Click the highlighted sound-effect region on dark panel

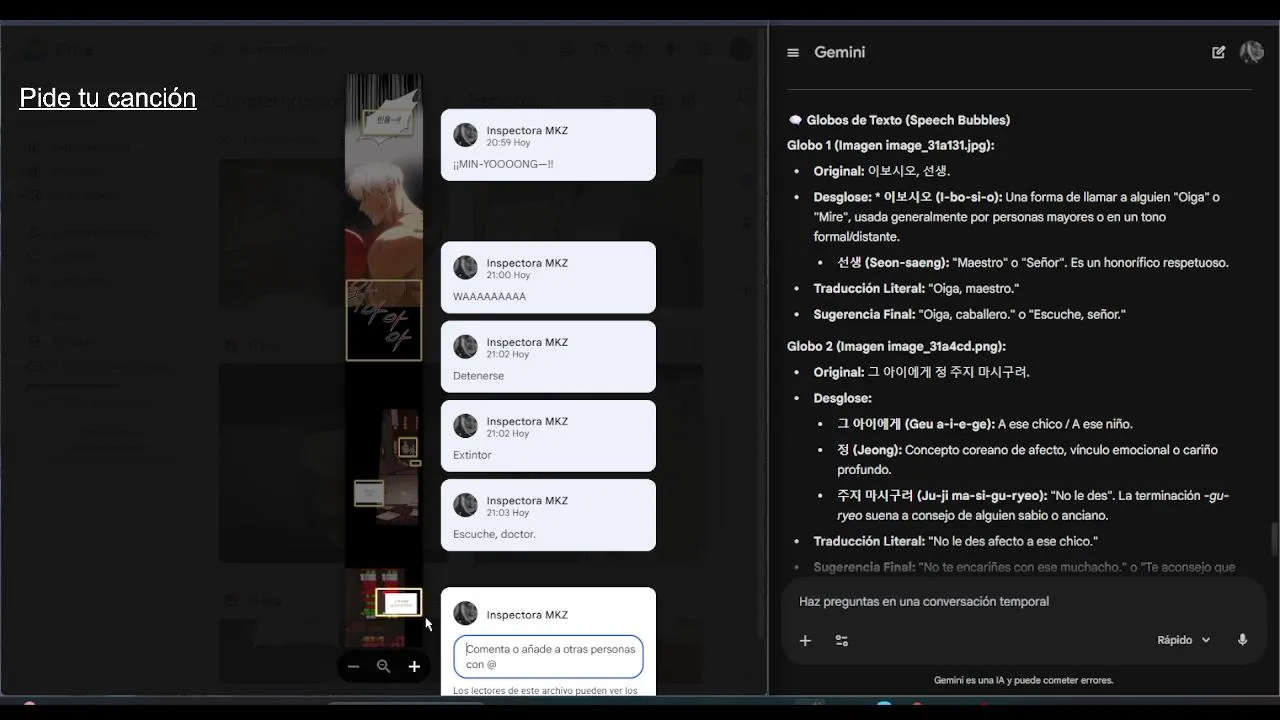(x=384, y=320)
